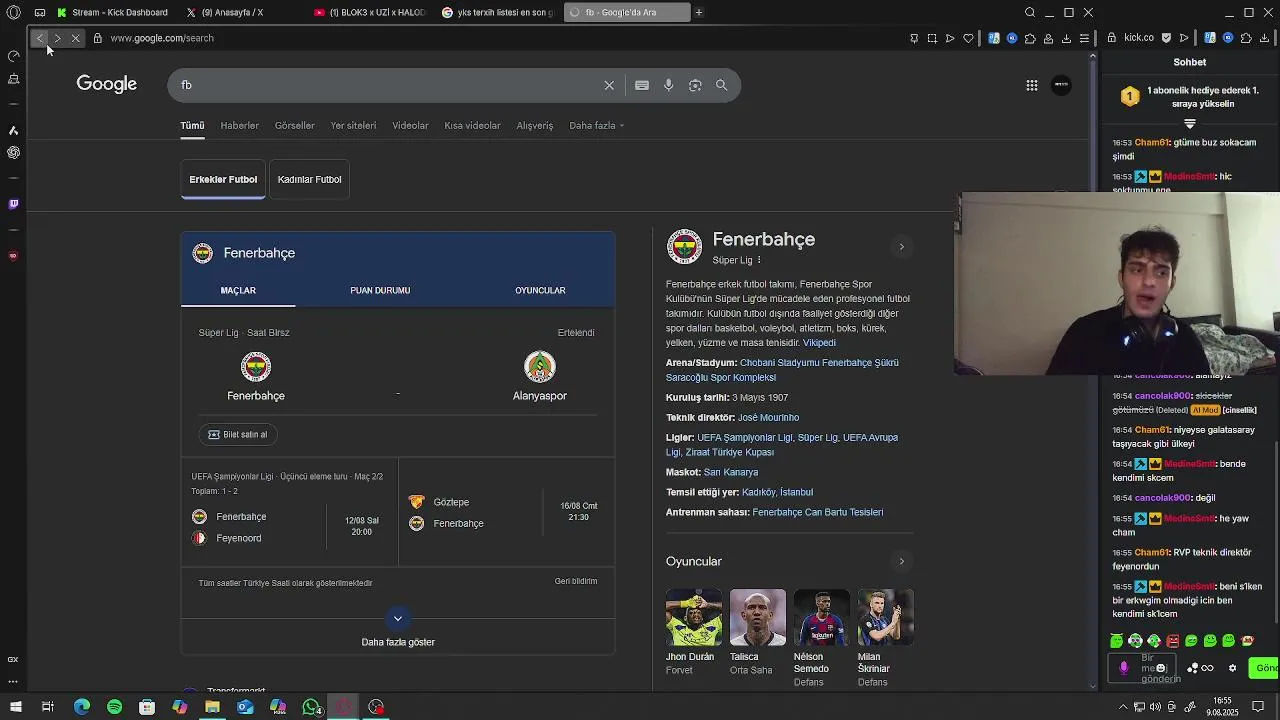The height and width of the screenshot is (720, 1280).
Task: Open Fenerbahçe knowledge panel arrow
Action: point(901,247)
